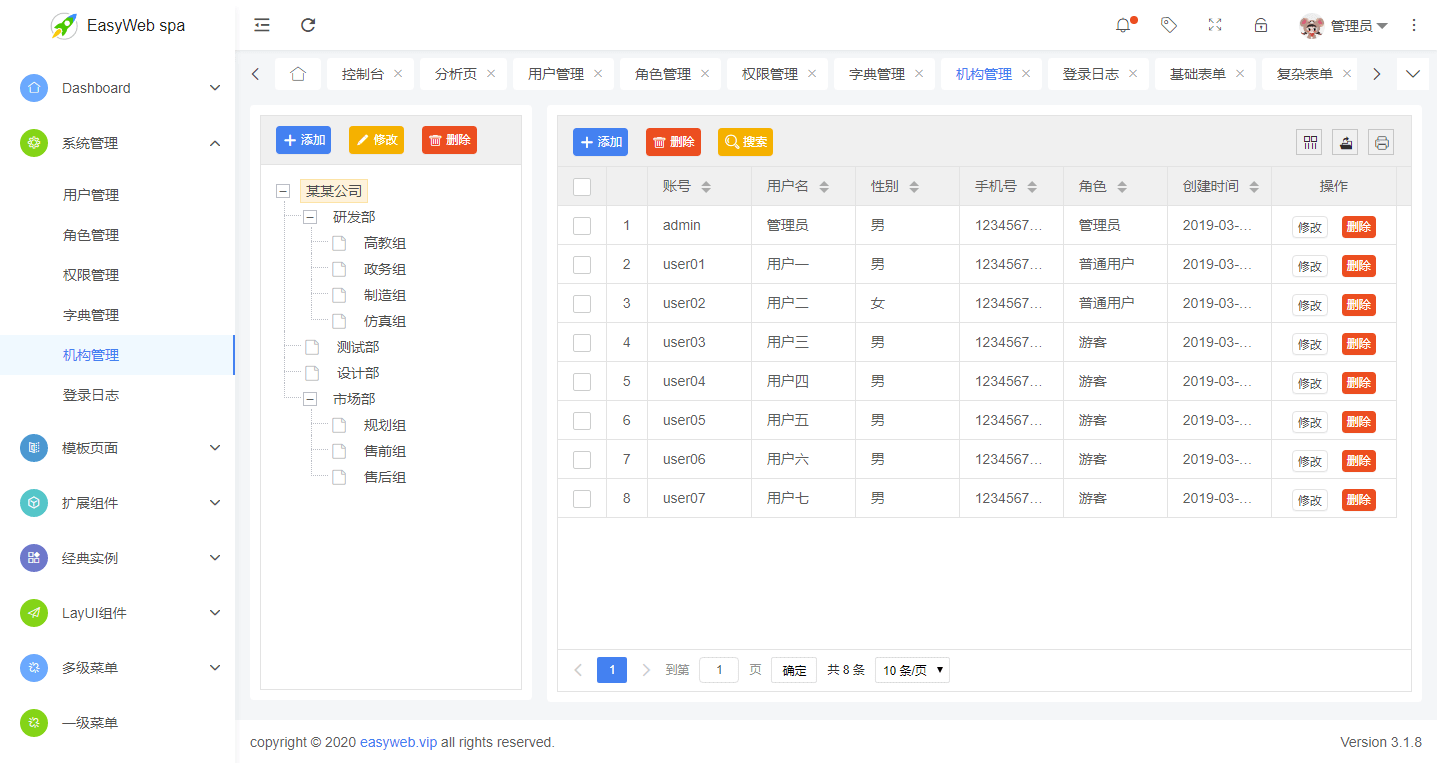Click 删除 in the admin row
Viewport: 1437px width, 763px height.
tap(1359, 227)
